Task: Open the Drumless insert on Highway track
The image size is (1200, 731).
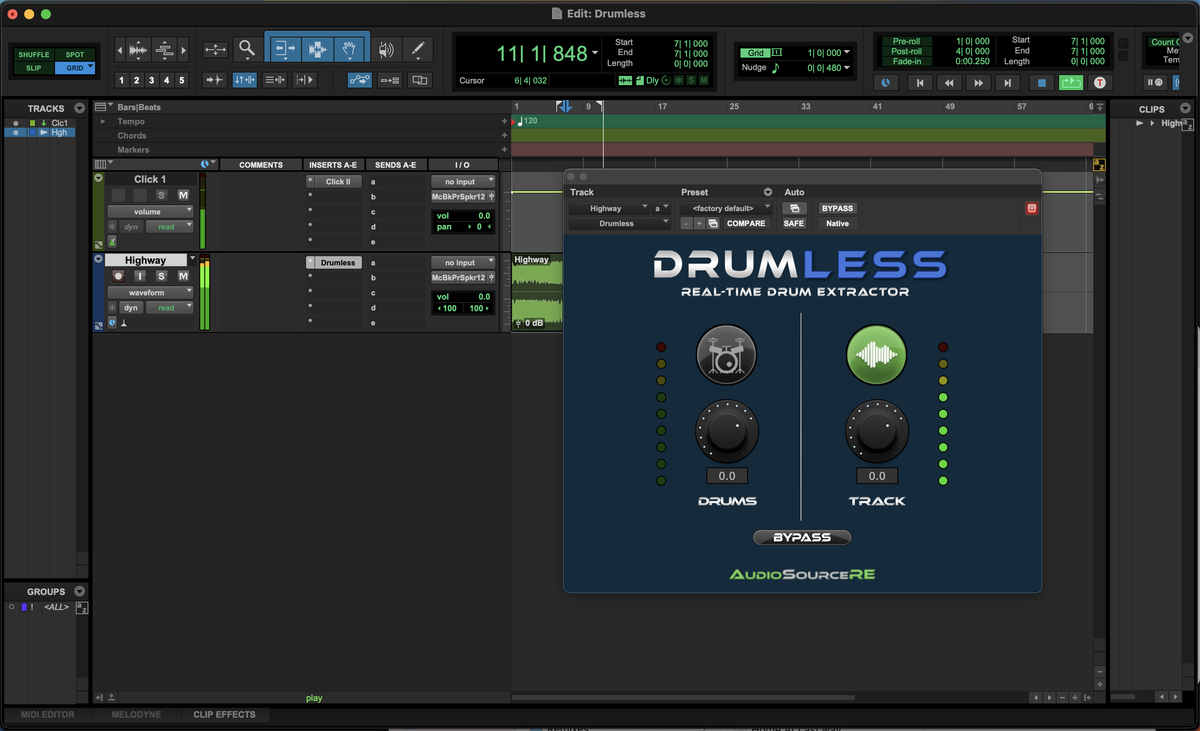Action: tap(338, 262)
